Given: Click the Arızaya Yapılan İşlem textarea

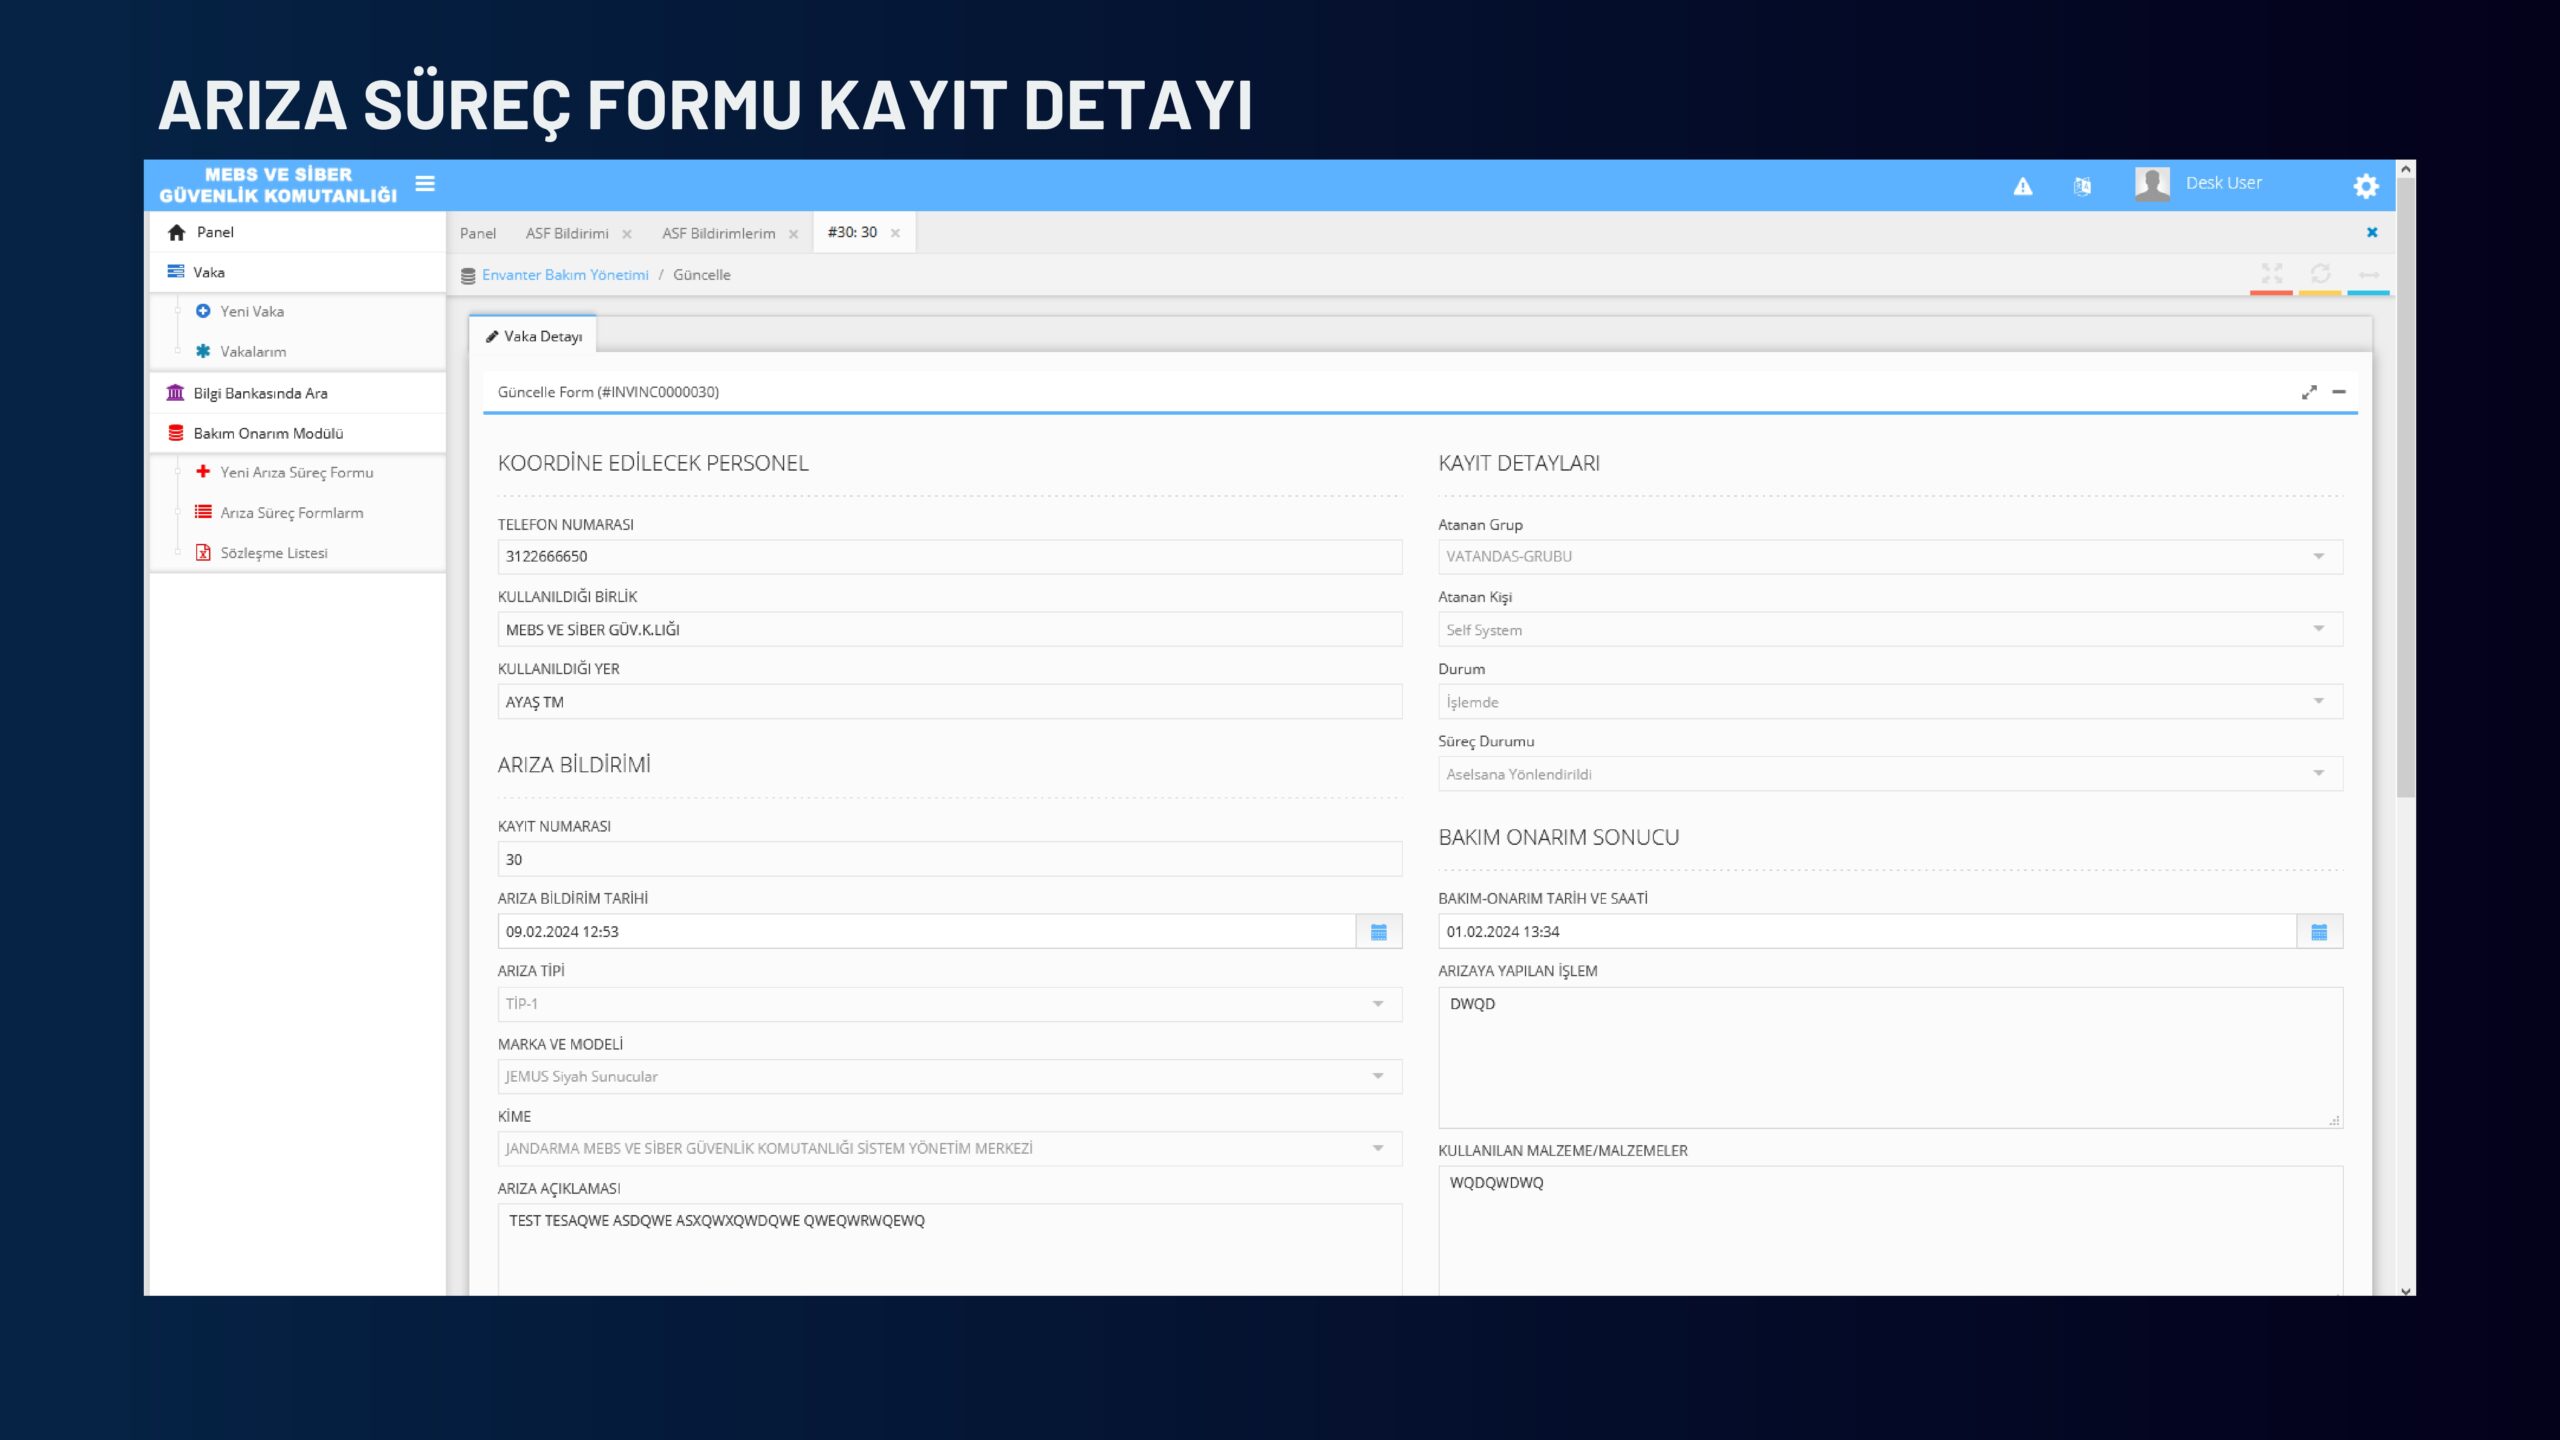Looking at the screenshot, I should [x=1890, y=1058].
